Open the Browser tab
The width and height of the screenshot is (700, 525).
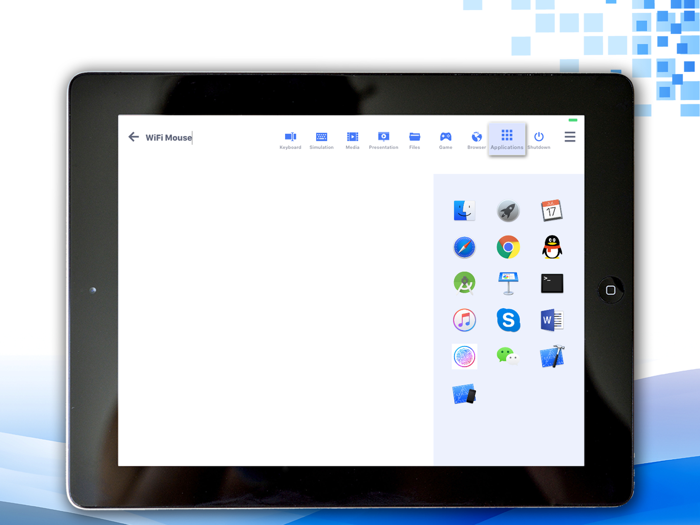click(476, 140)
